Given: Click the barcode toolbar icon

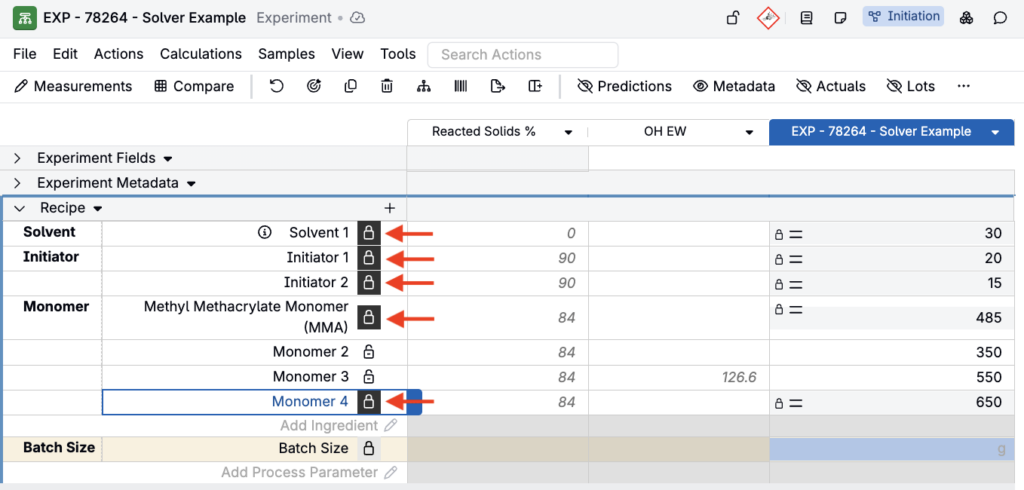Looking at the screenshot, I should tap(461, 86).
